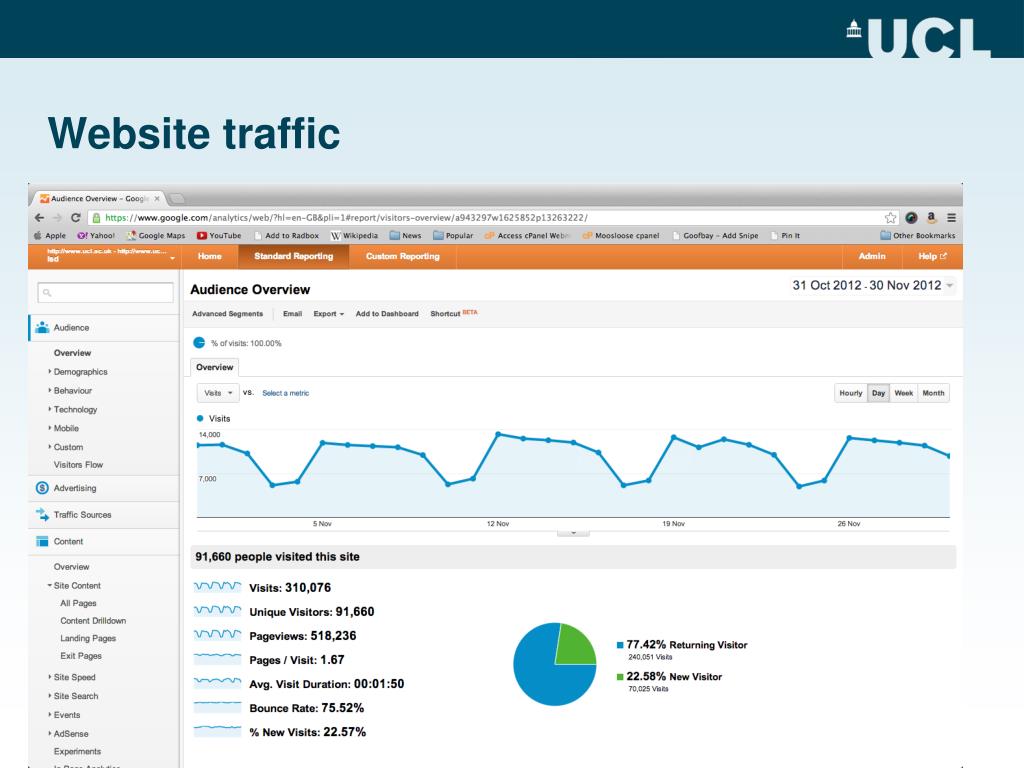Click the Visits sparkline thumbnail
Image resolution: width=1024 pixels, height=768 pixels.
point(217,587)
